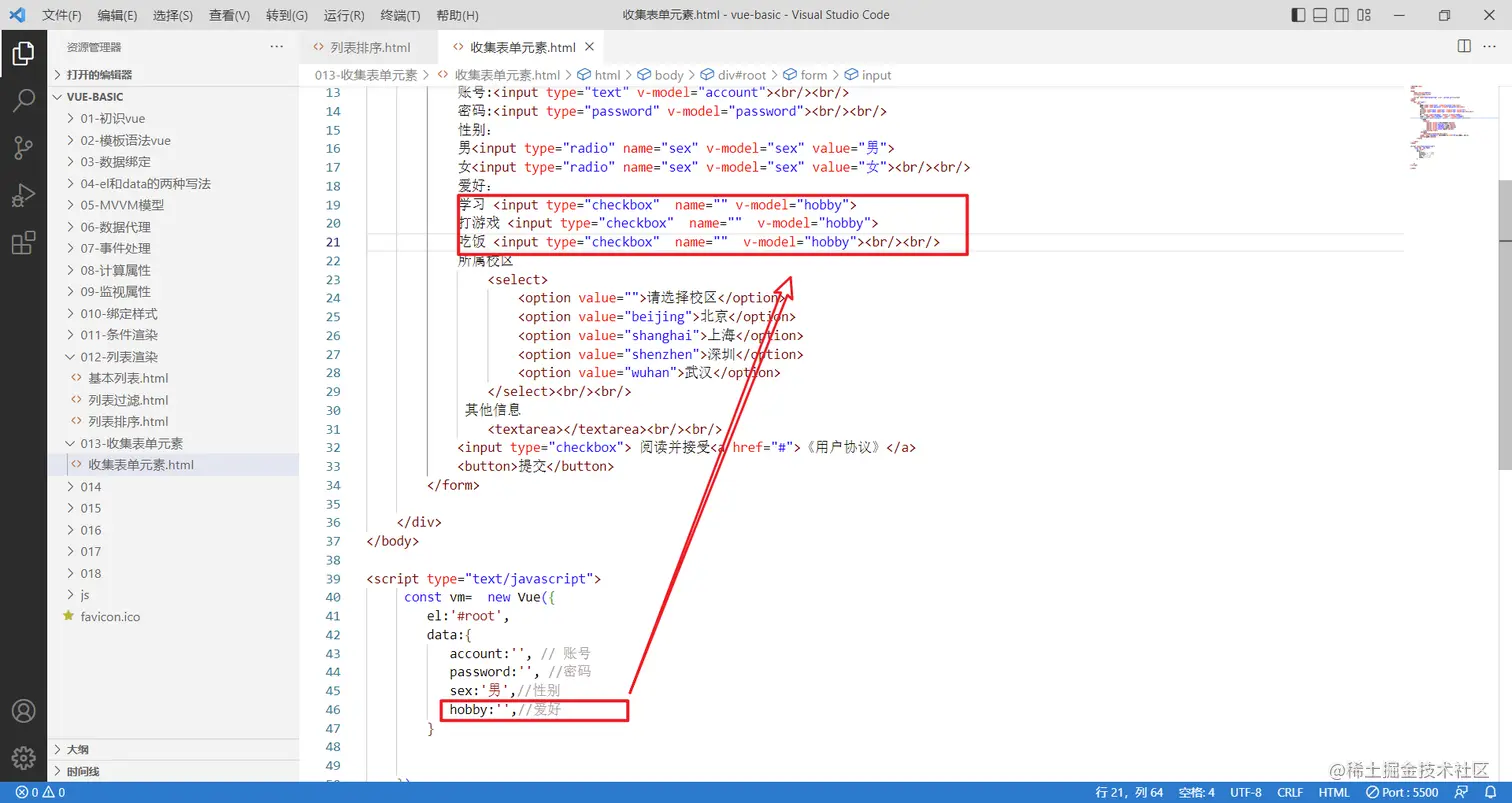Viewport: 1512px width, 803px height.
Task: Expand the 打开的编辑器 section
Action: pyautogui.click(x=174, y=74)
